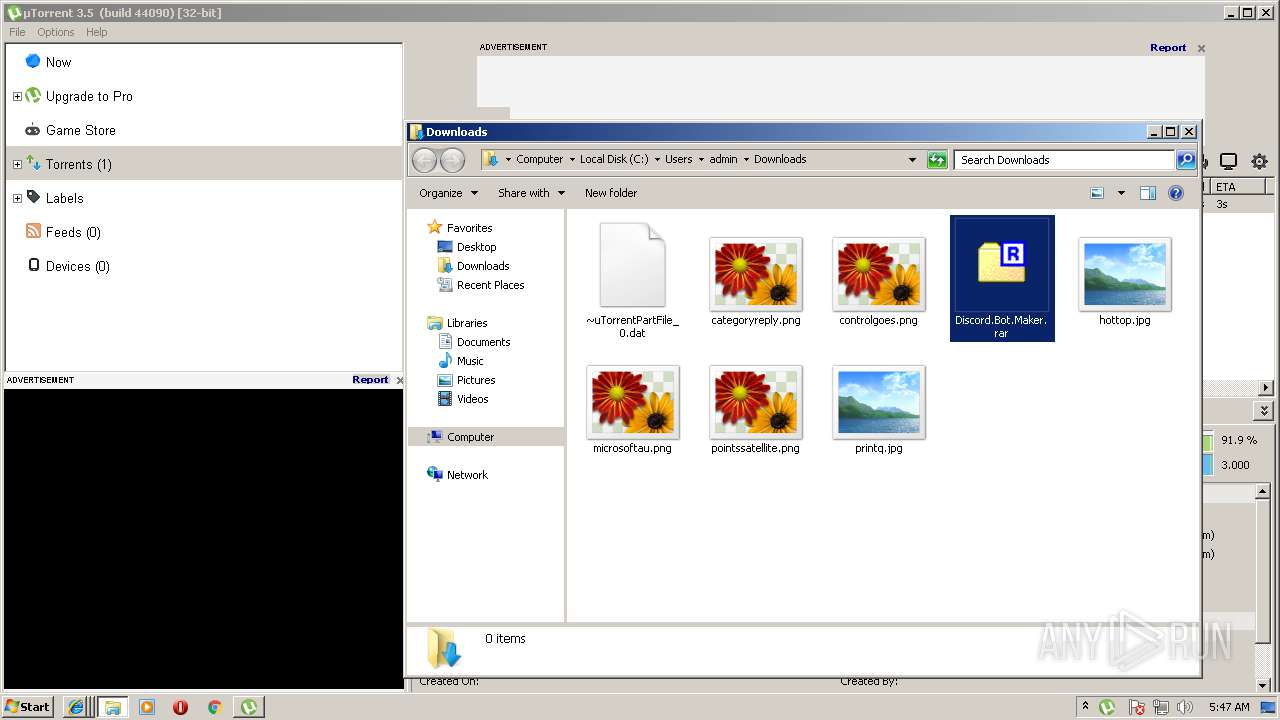The width and height of the screenshot is (1280, 720).
Task: Toggle the preview pane
Action: [1148, 193]
